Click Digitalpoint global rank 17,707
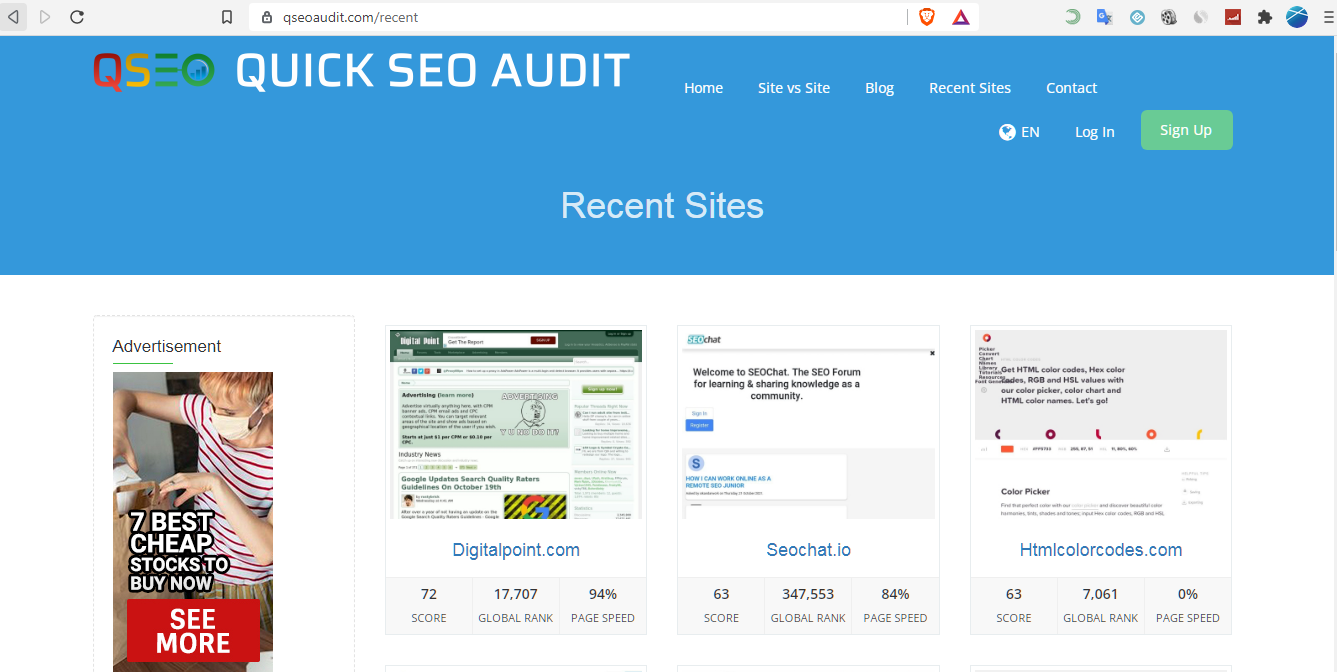 click(x=516, y=594)
